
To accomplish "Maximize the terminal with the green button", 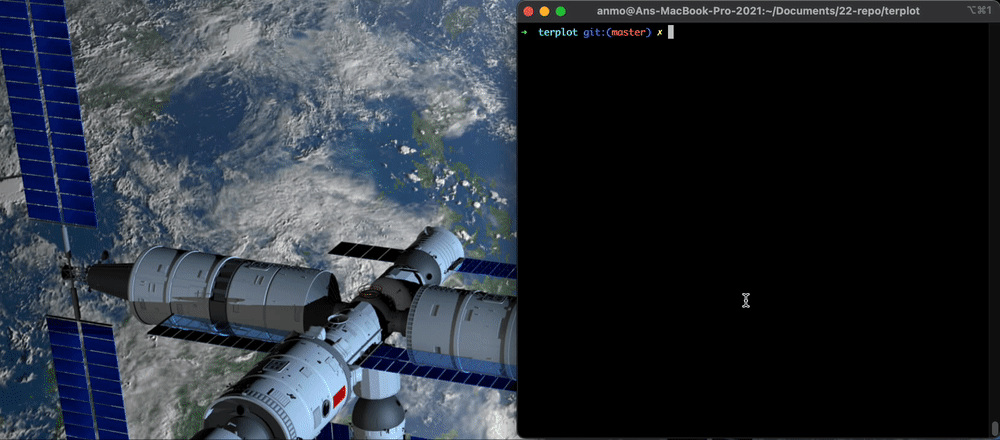I will click(561, 11).
